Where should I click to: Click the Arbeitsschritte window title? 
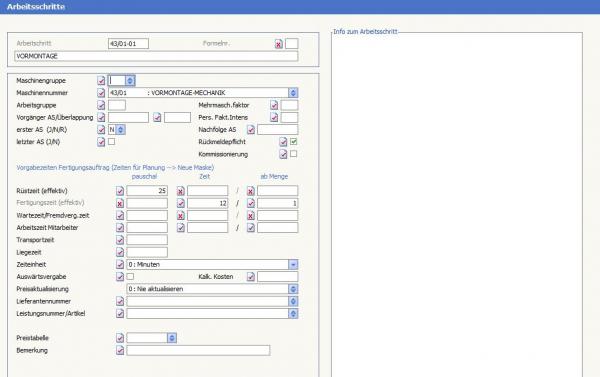tap(36, 7)
